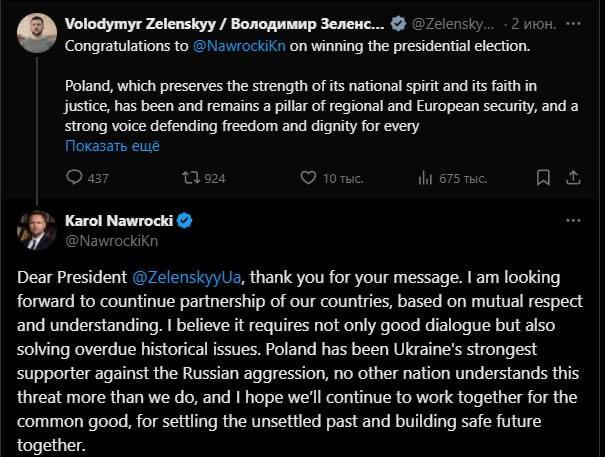Open the tweet's 2 июн. timestamp

[x=529, y=22]
